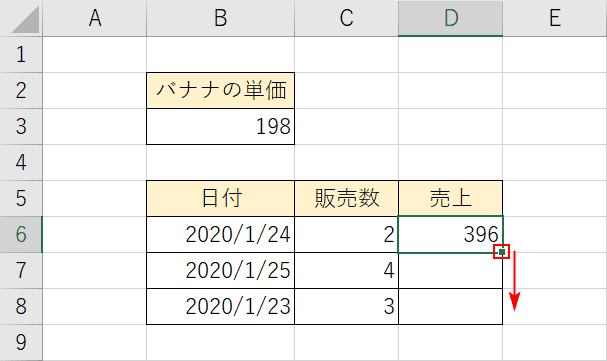Click the 日付 header cell
Image resolution: width=607 pixels, height=361 pixels.
pos(220,198)
